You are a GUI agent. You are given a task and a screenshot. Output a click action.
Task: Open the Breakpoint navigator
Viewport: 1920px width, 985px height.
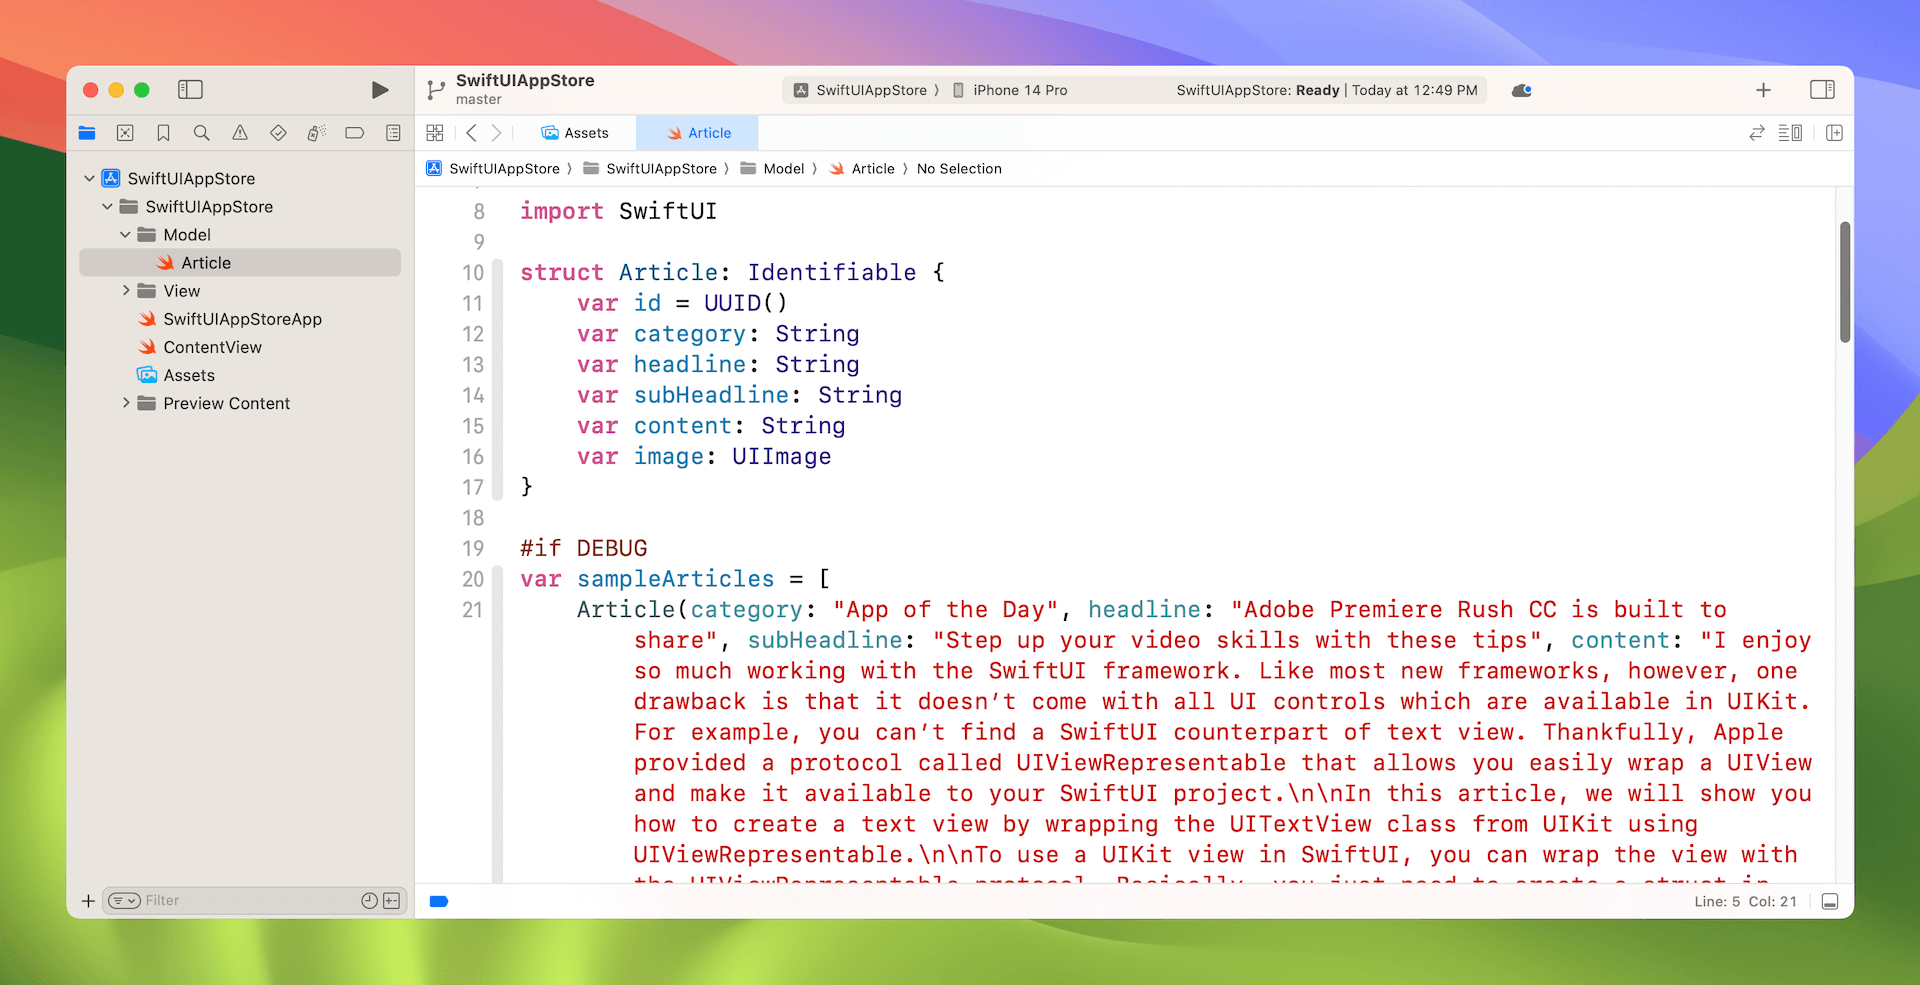tap(354, 133)
